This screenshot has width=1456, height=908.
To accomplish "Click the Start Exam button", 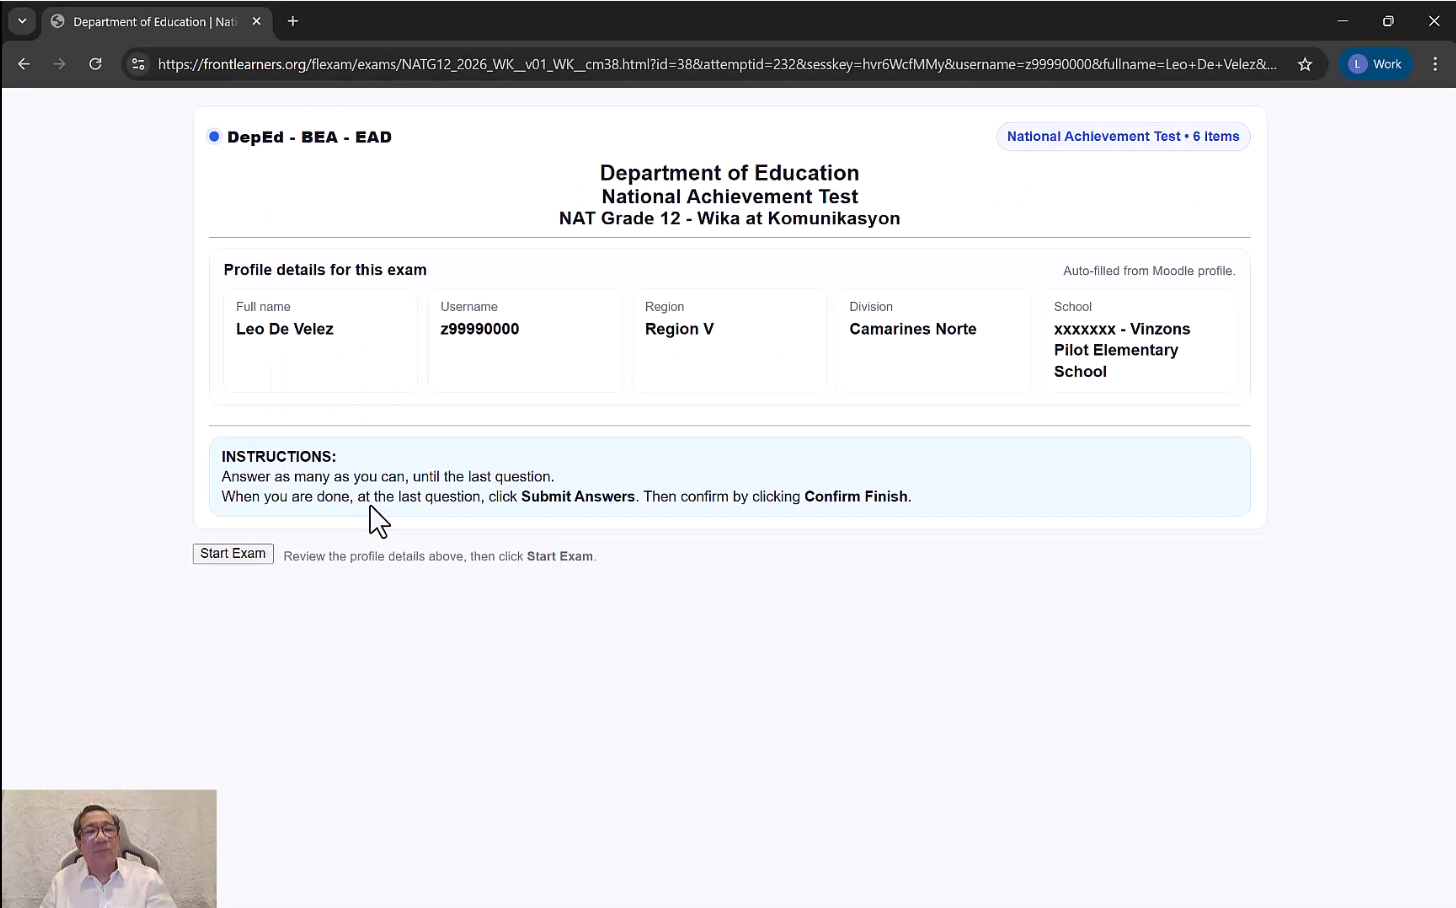I will (x=233, y=554).
